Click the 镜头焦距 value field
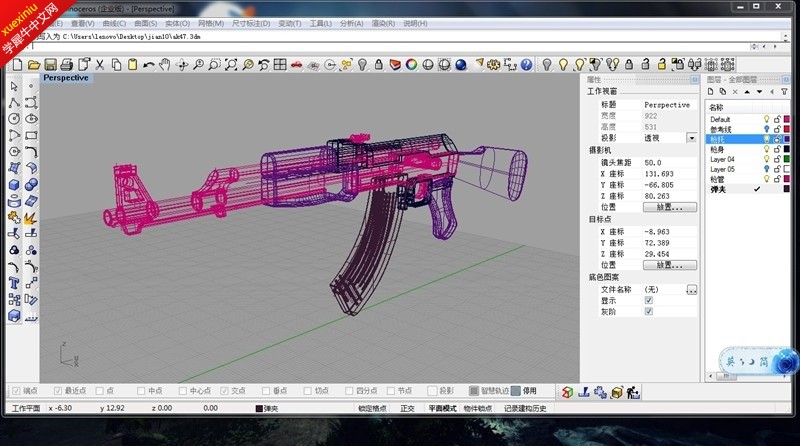 (669, 162)
